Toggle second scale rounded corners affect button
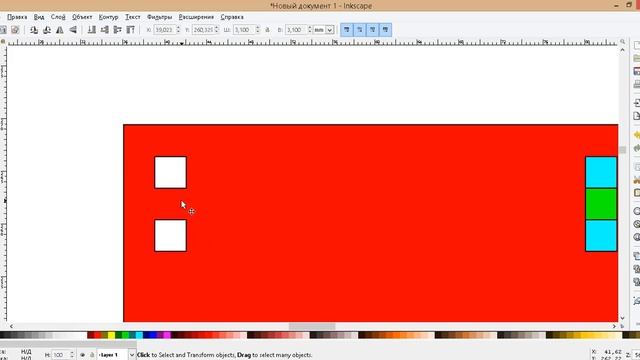Viewport: 640px width, 360px height. pyautogui.click(x=360, y=30)
